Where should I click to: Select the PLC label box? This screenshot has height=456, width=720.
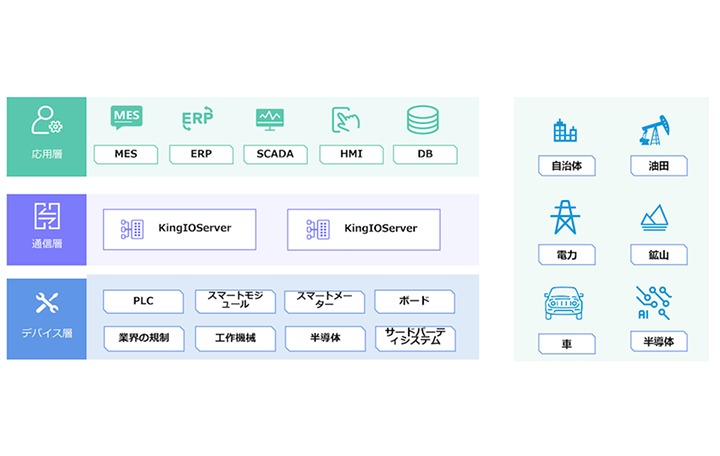coord(144,301)
